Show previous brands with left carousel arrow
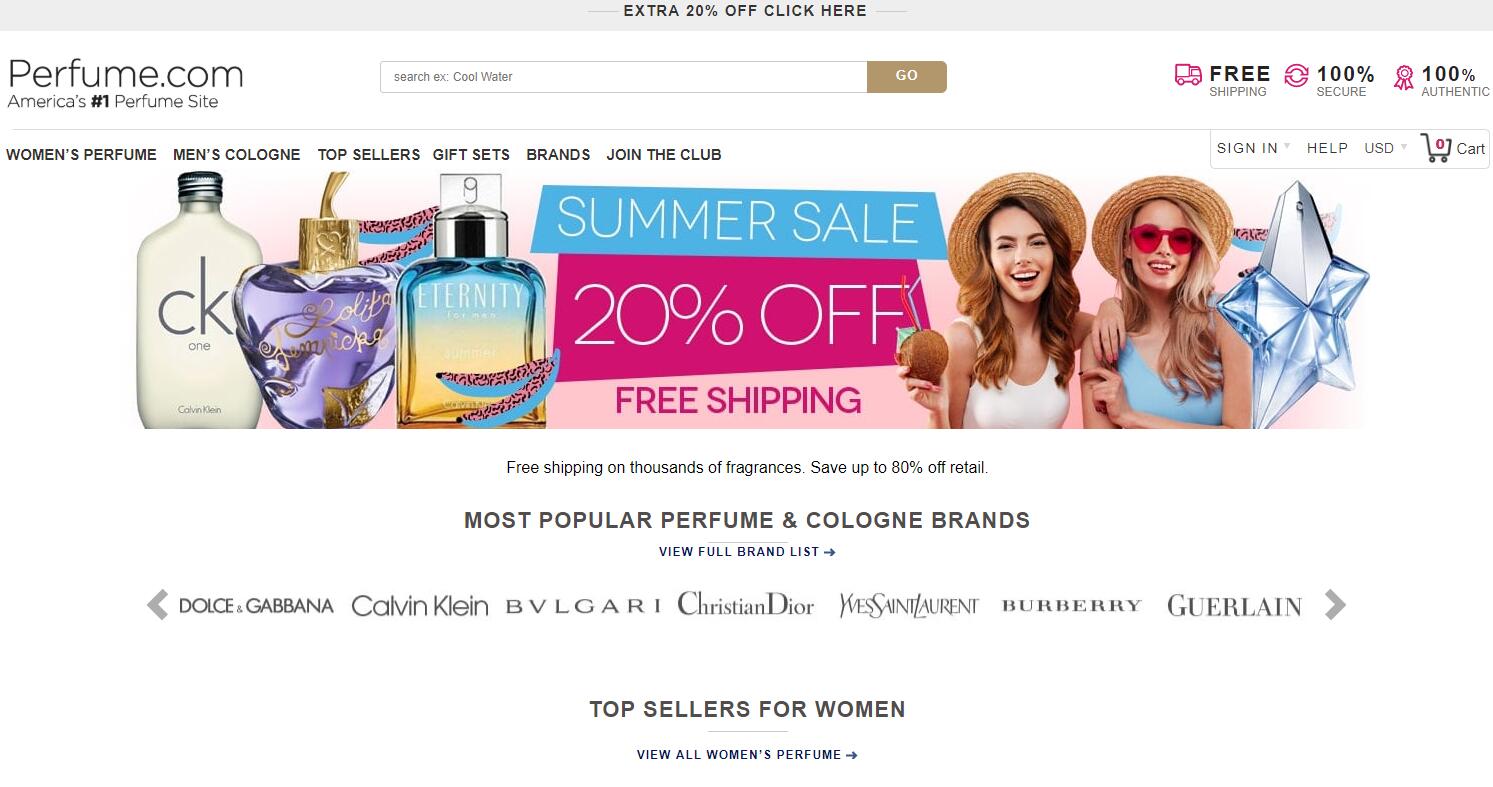This screenshot has width=1493, height=787. [x=157, y=605]
